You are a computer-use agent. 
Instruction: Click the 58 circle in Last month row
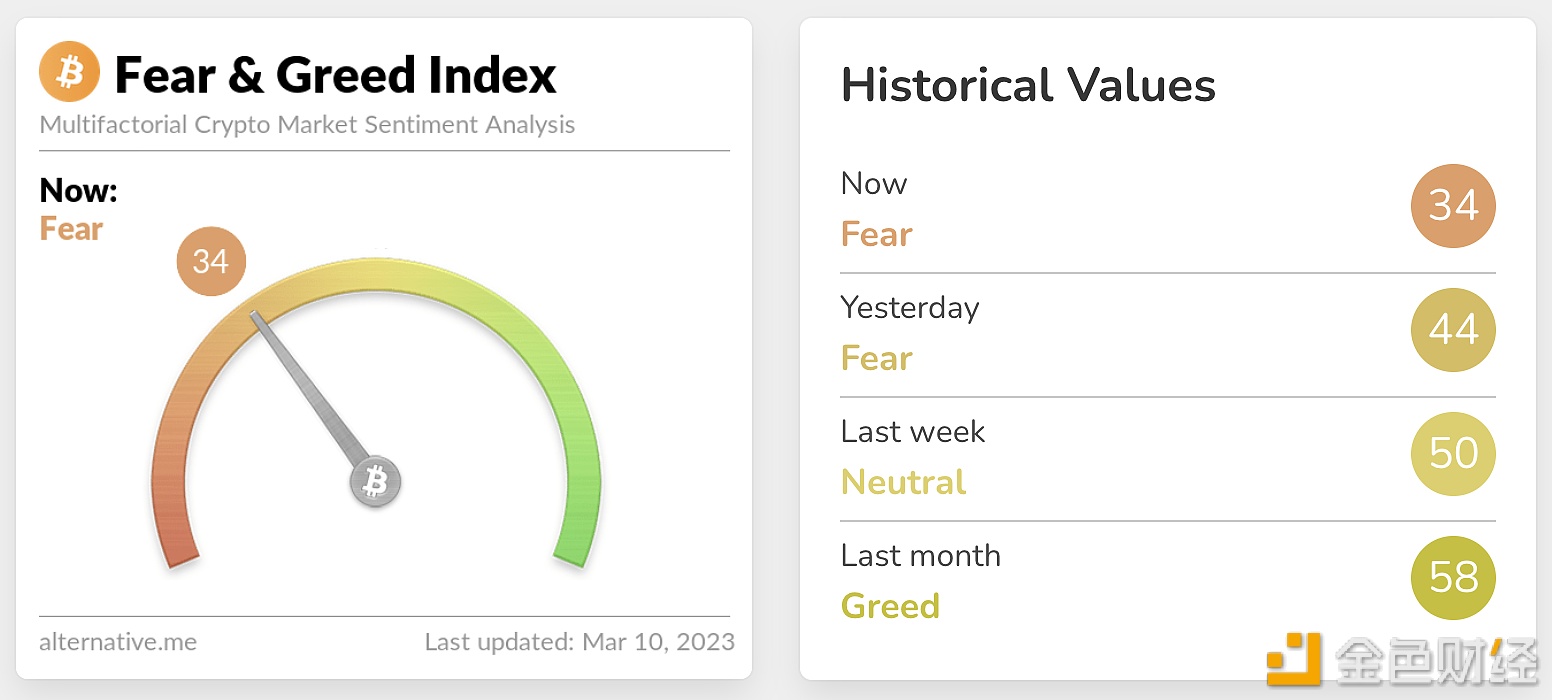(x=1452, y=578)
